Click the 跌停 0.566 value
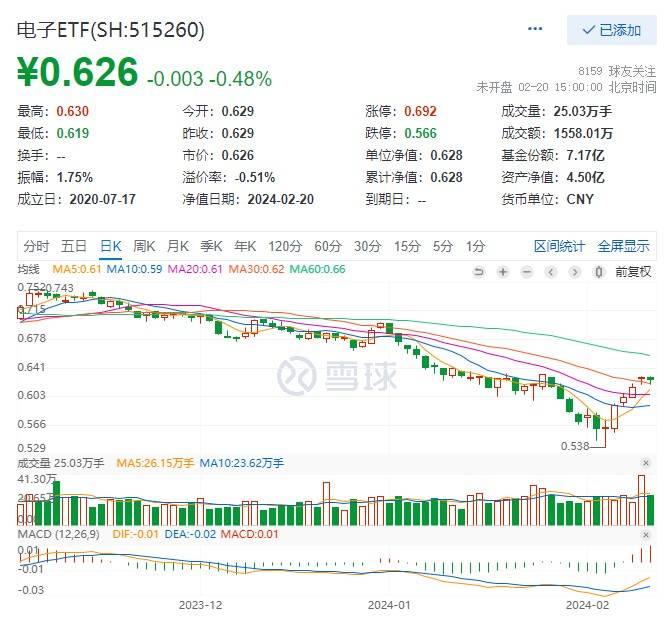This screenshot has height=618, width=667. (x=420, y=134)
